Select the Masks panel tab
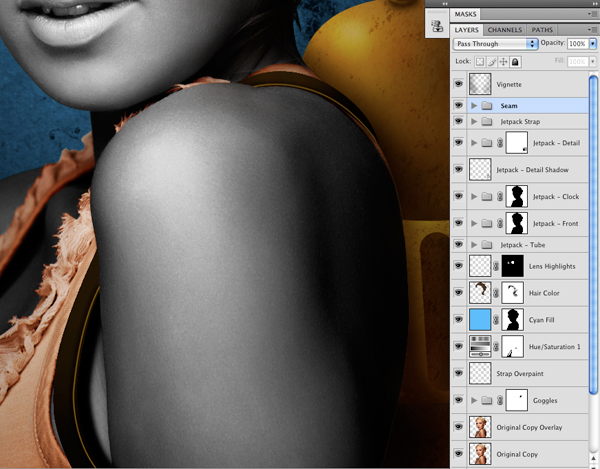The image size is (600, 469). [x=465, y=14]
